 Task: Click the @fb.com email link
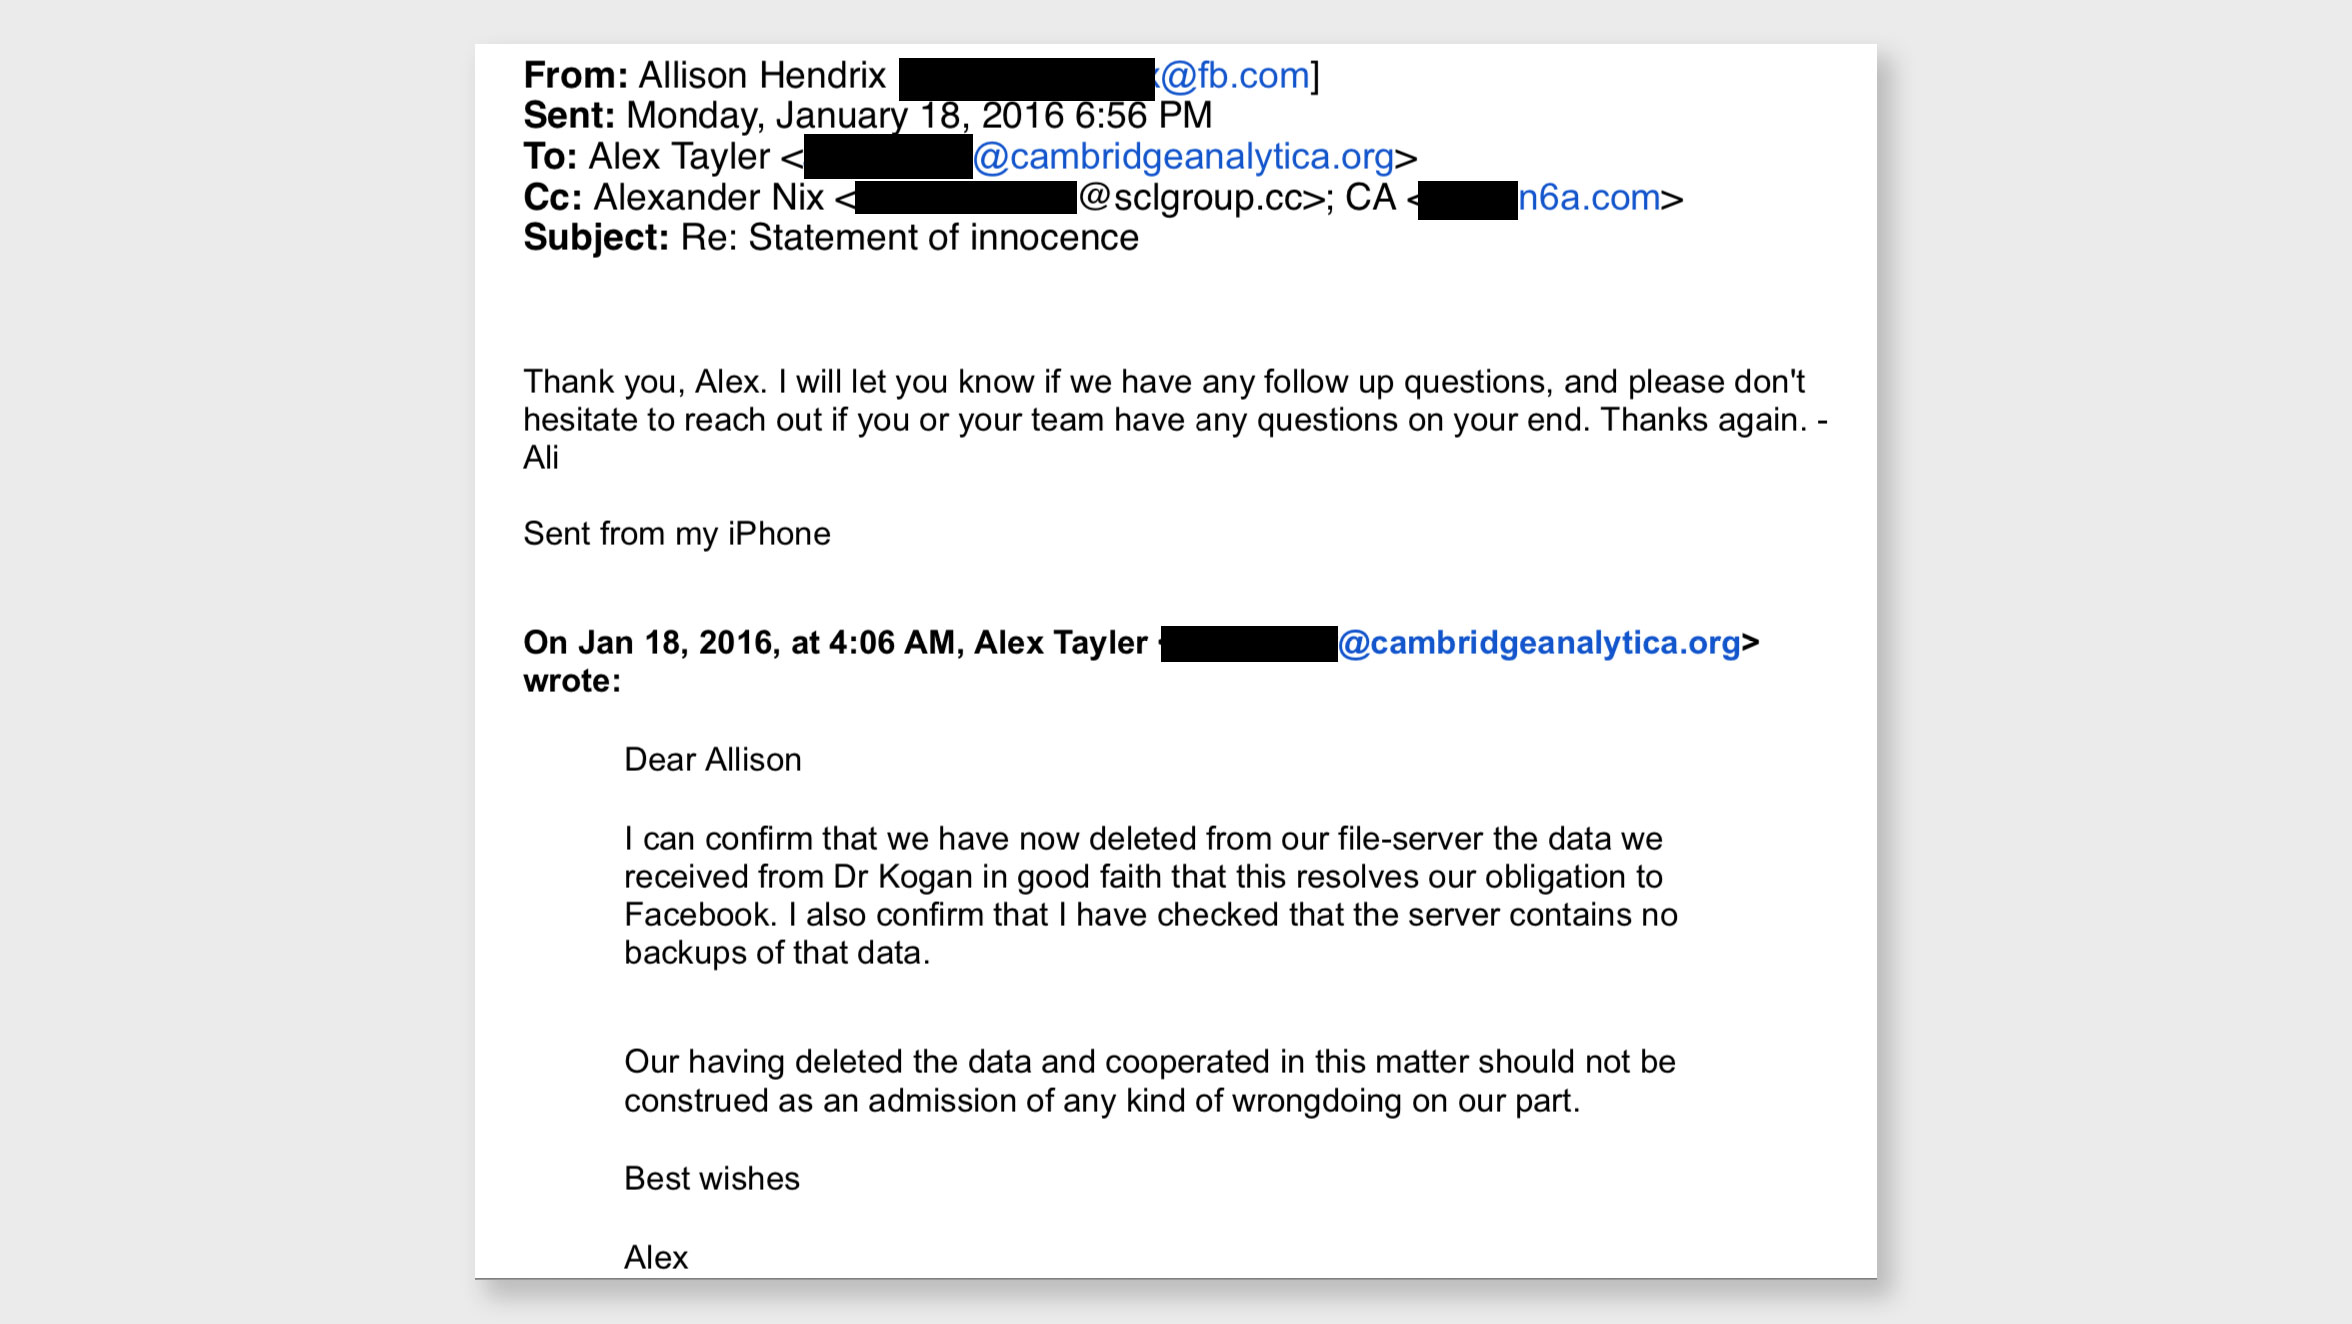1235,76
